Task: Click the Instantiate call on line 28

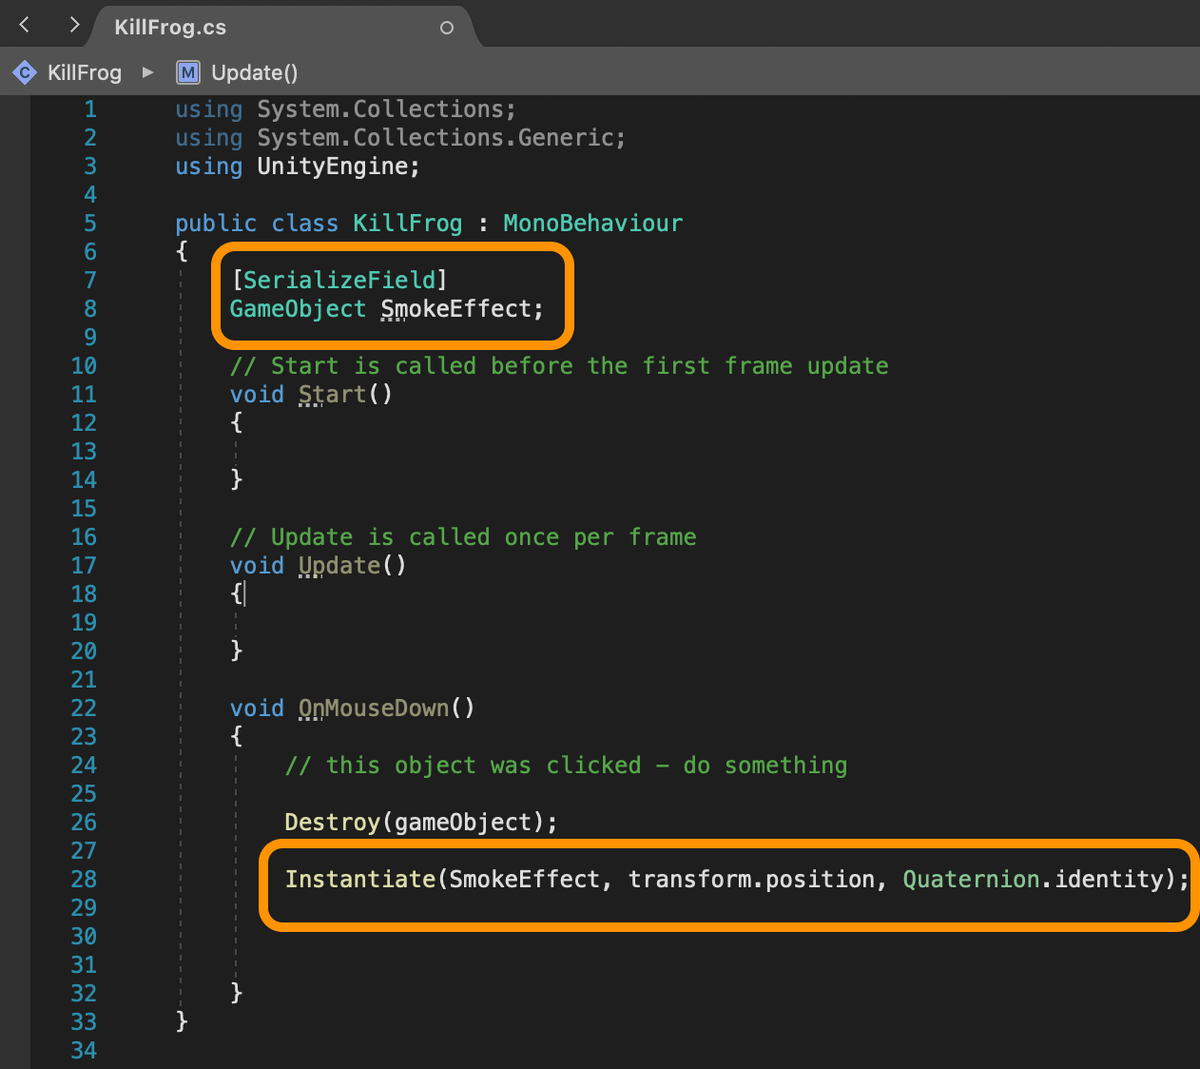Action: tap(360, 879)
